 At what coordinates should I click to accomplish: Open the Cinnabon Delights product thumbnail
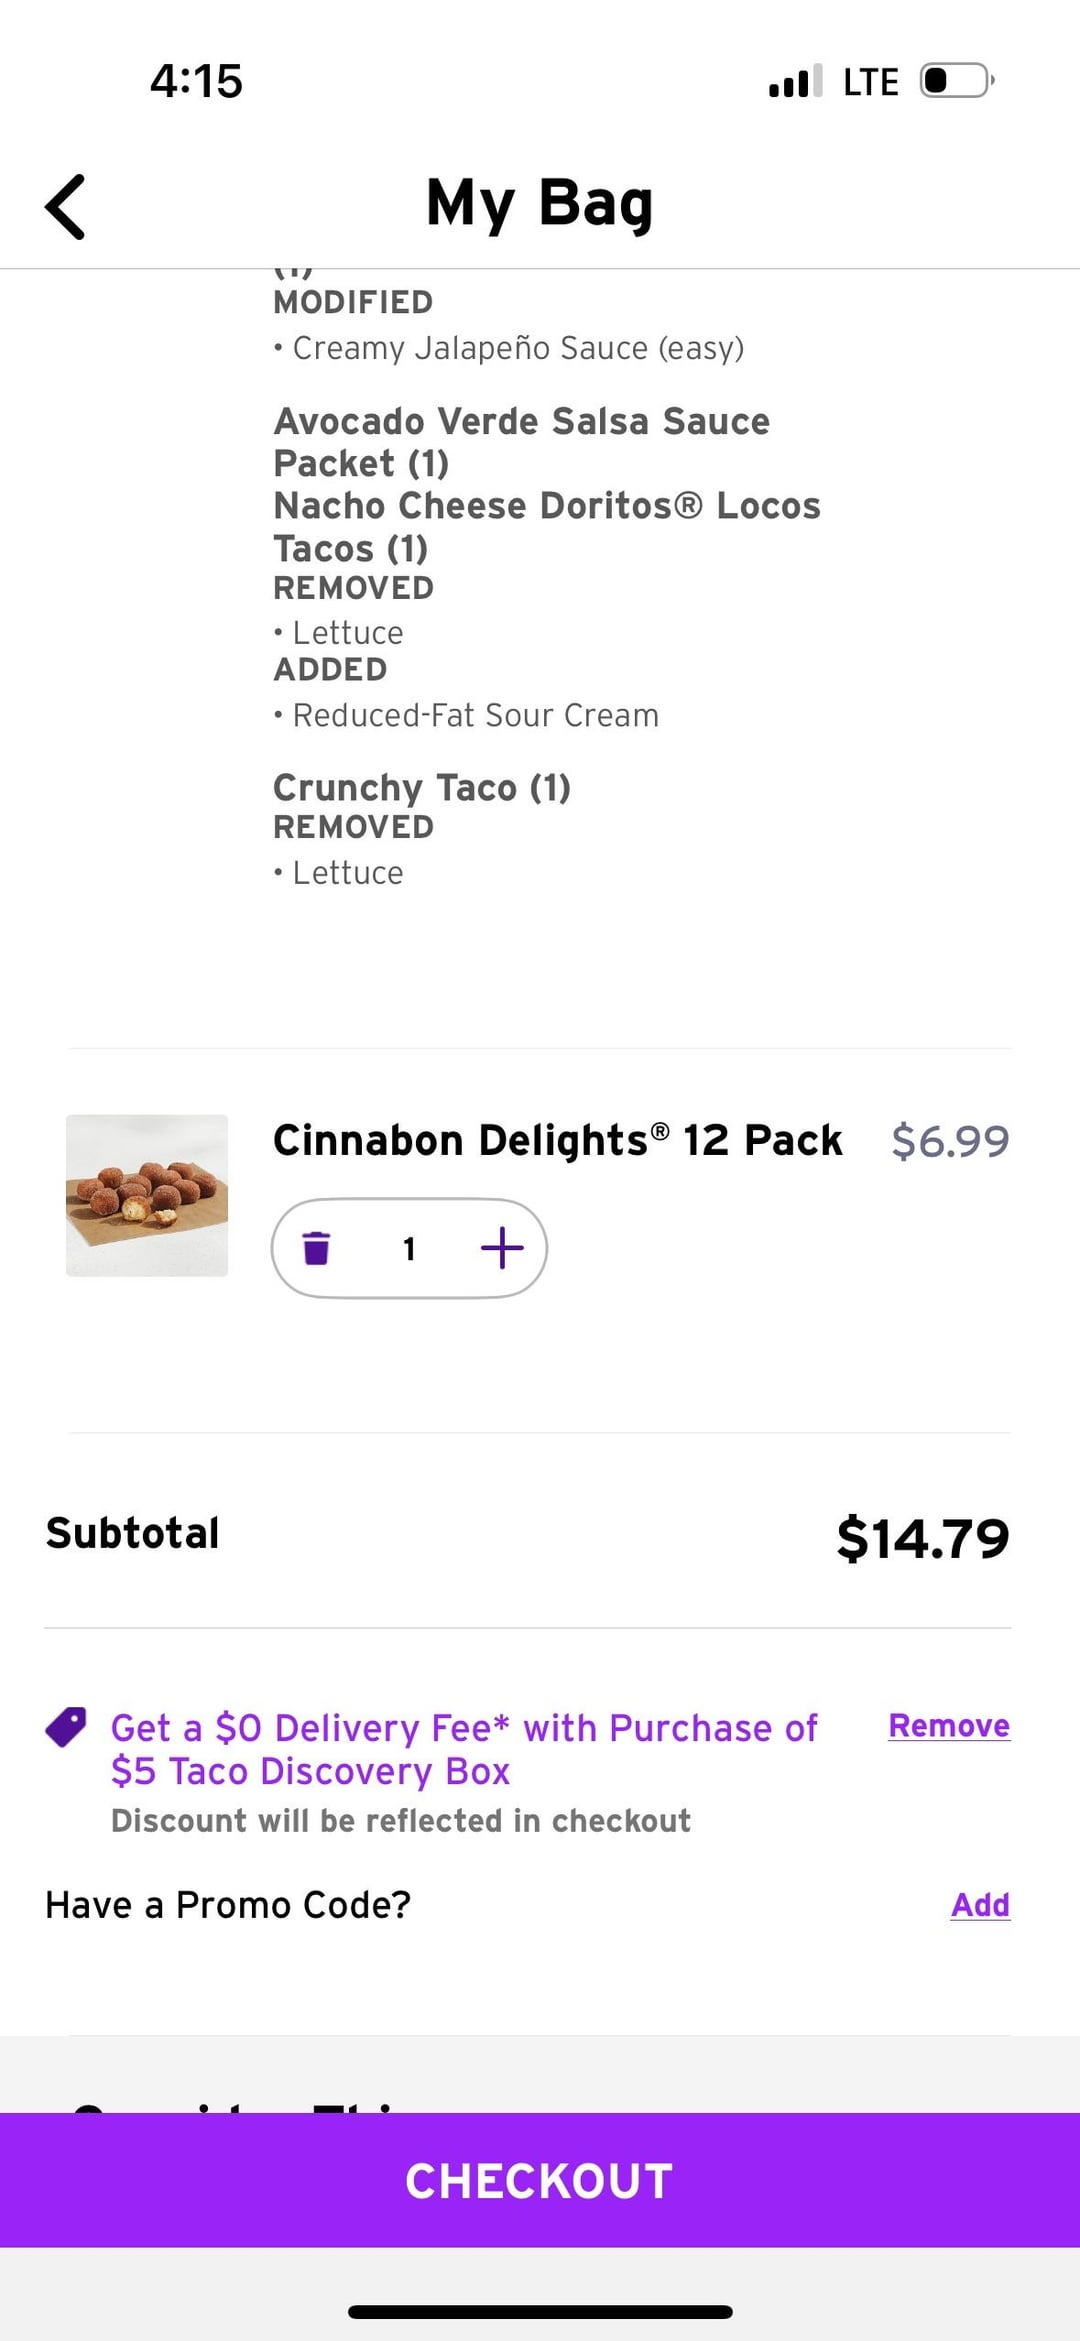pos(147,1195)
